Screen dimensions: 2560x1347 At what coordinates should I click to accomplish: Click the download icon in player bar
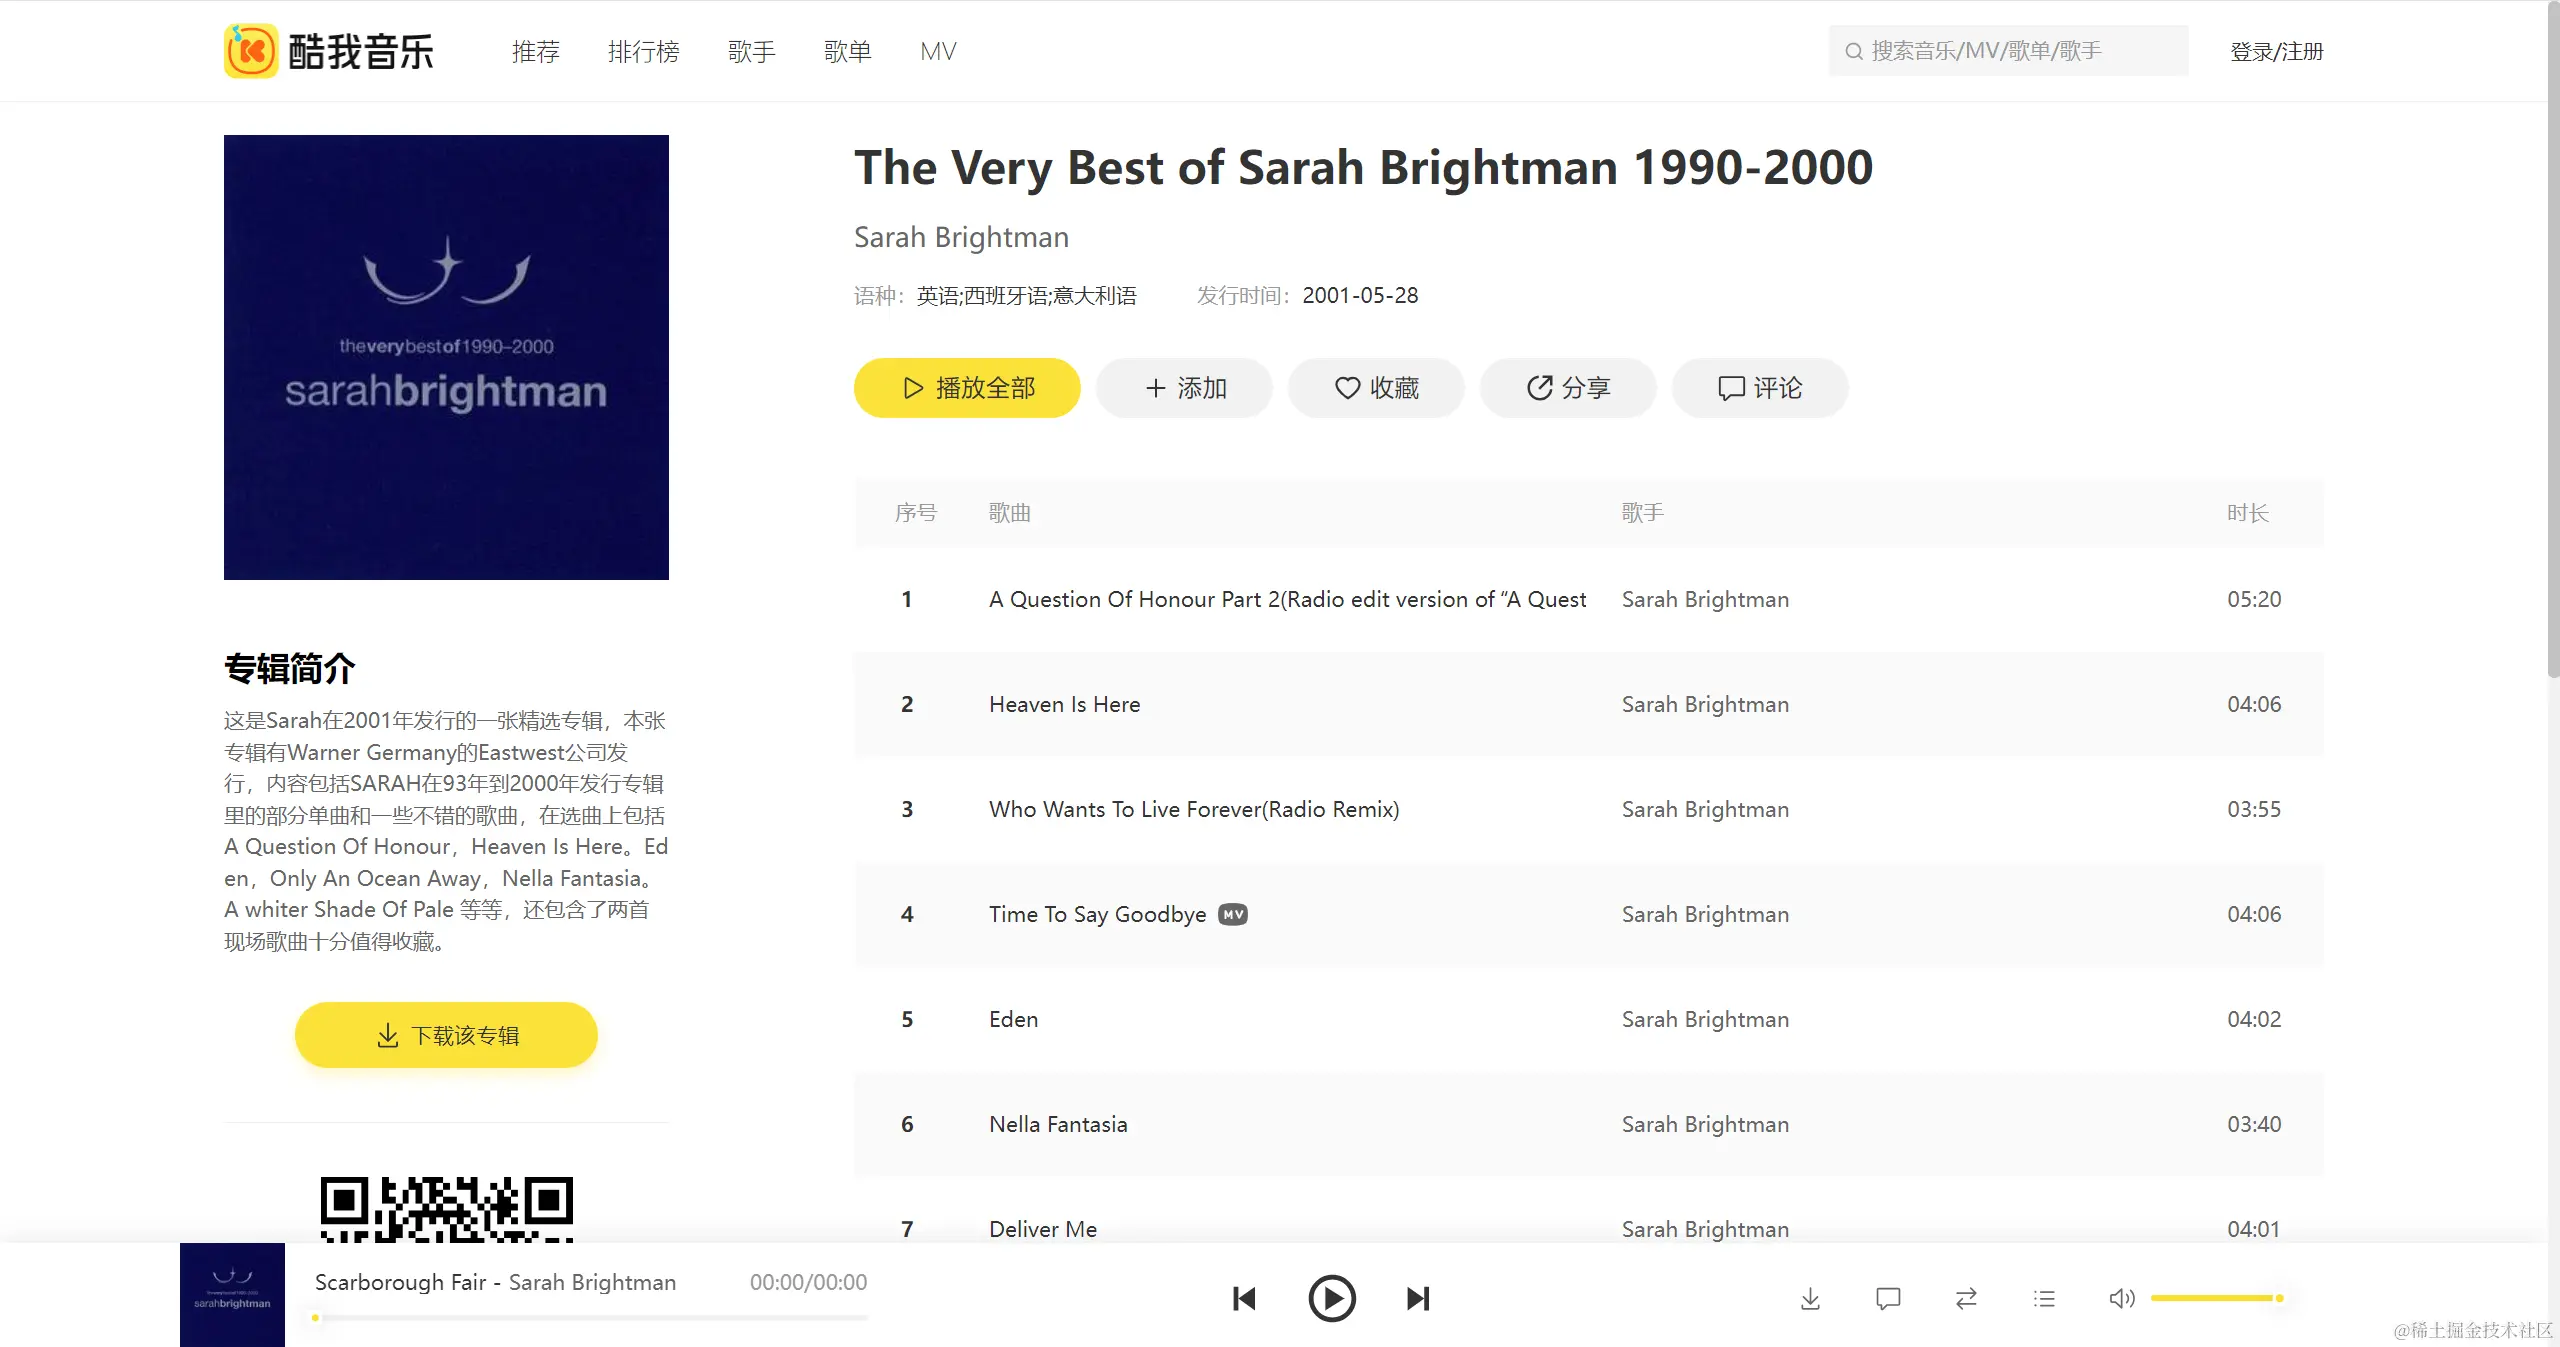(1810, 1299)
